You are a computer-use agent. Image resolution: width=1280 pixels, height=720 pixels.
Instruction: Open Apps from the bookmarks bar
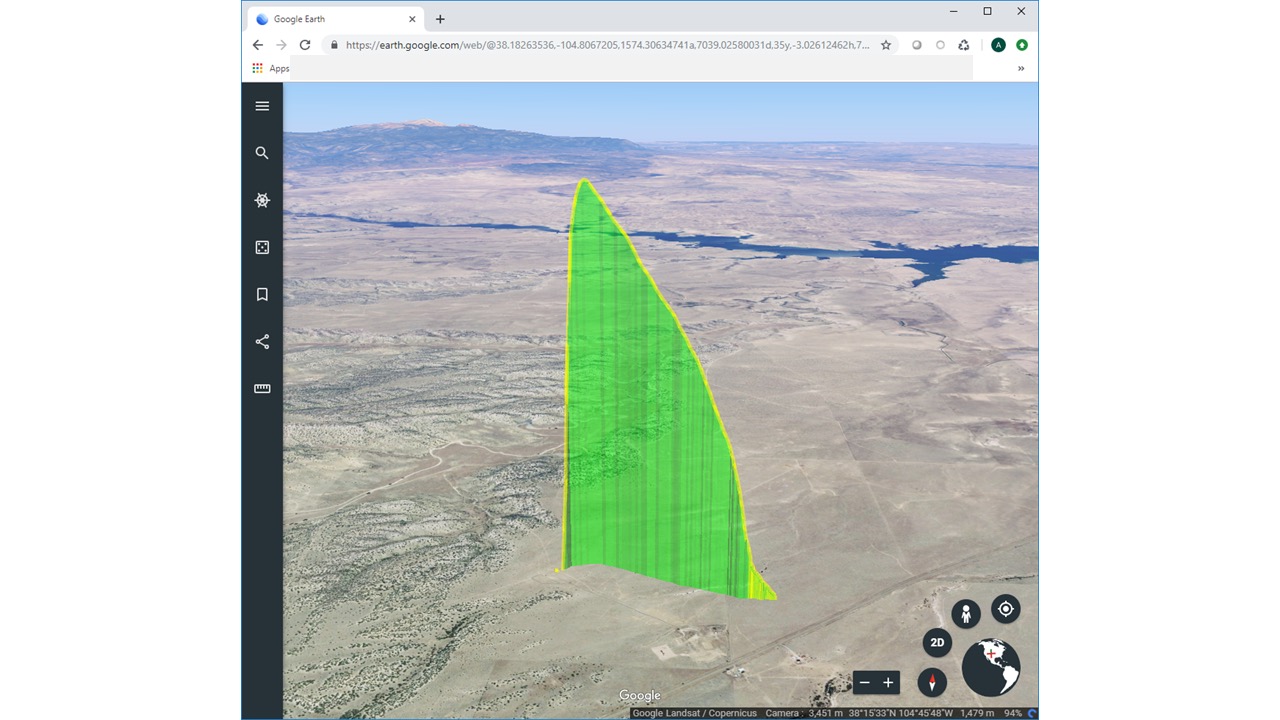pyautogui.click(x=270, y=68)
